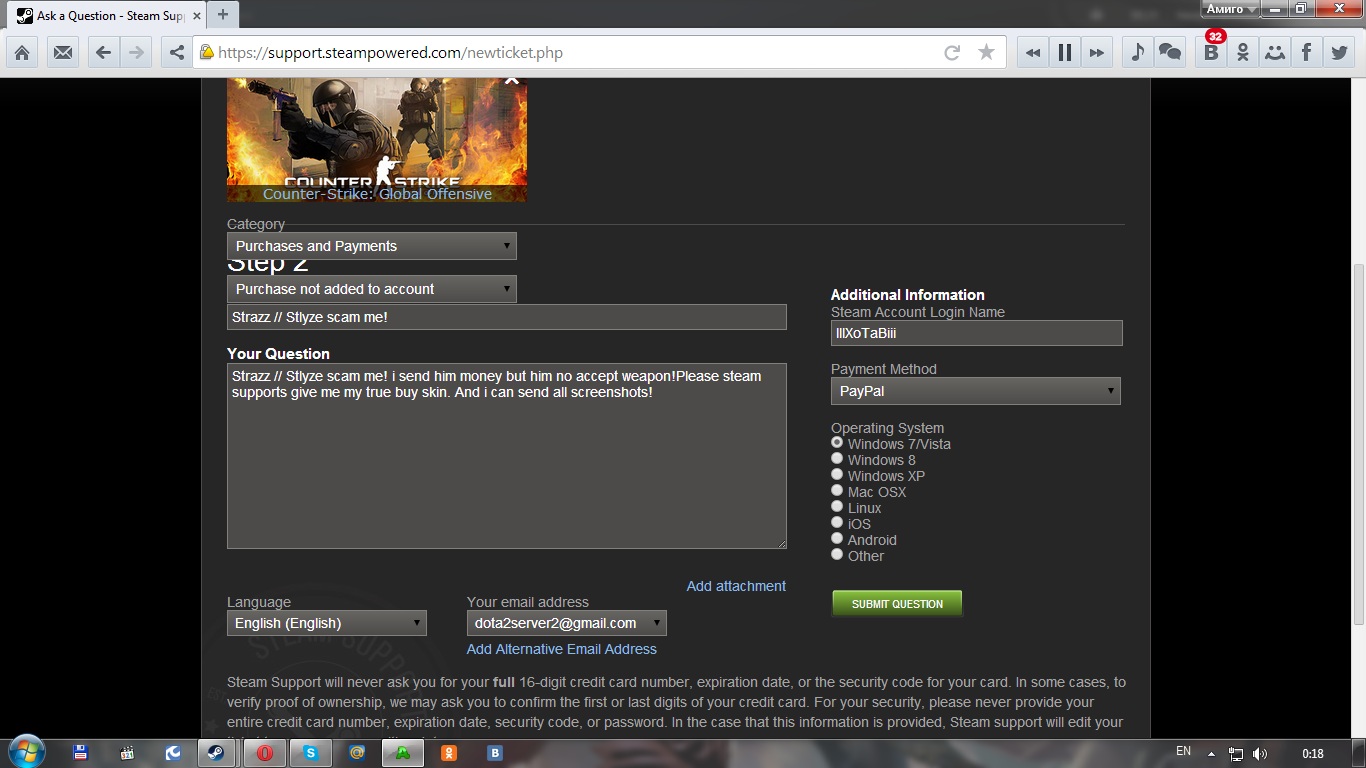Select Windows 7/Vista operating system
Image resolution: width=1366 pixels, height=768 pixels.
[x=837, y=443]
